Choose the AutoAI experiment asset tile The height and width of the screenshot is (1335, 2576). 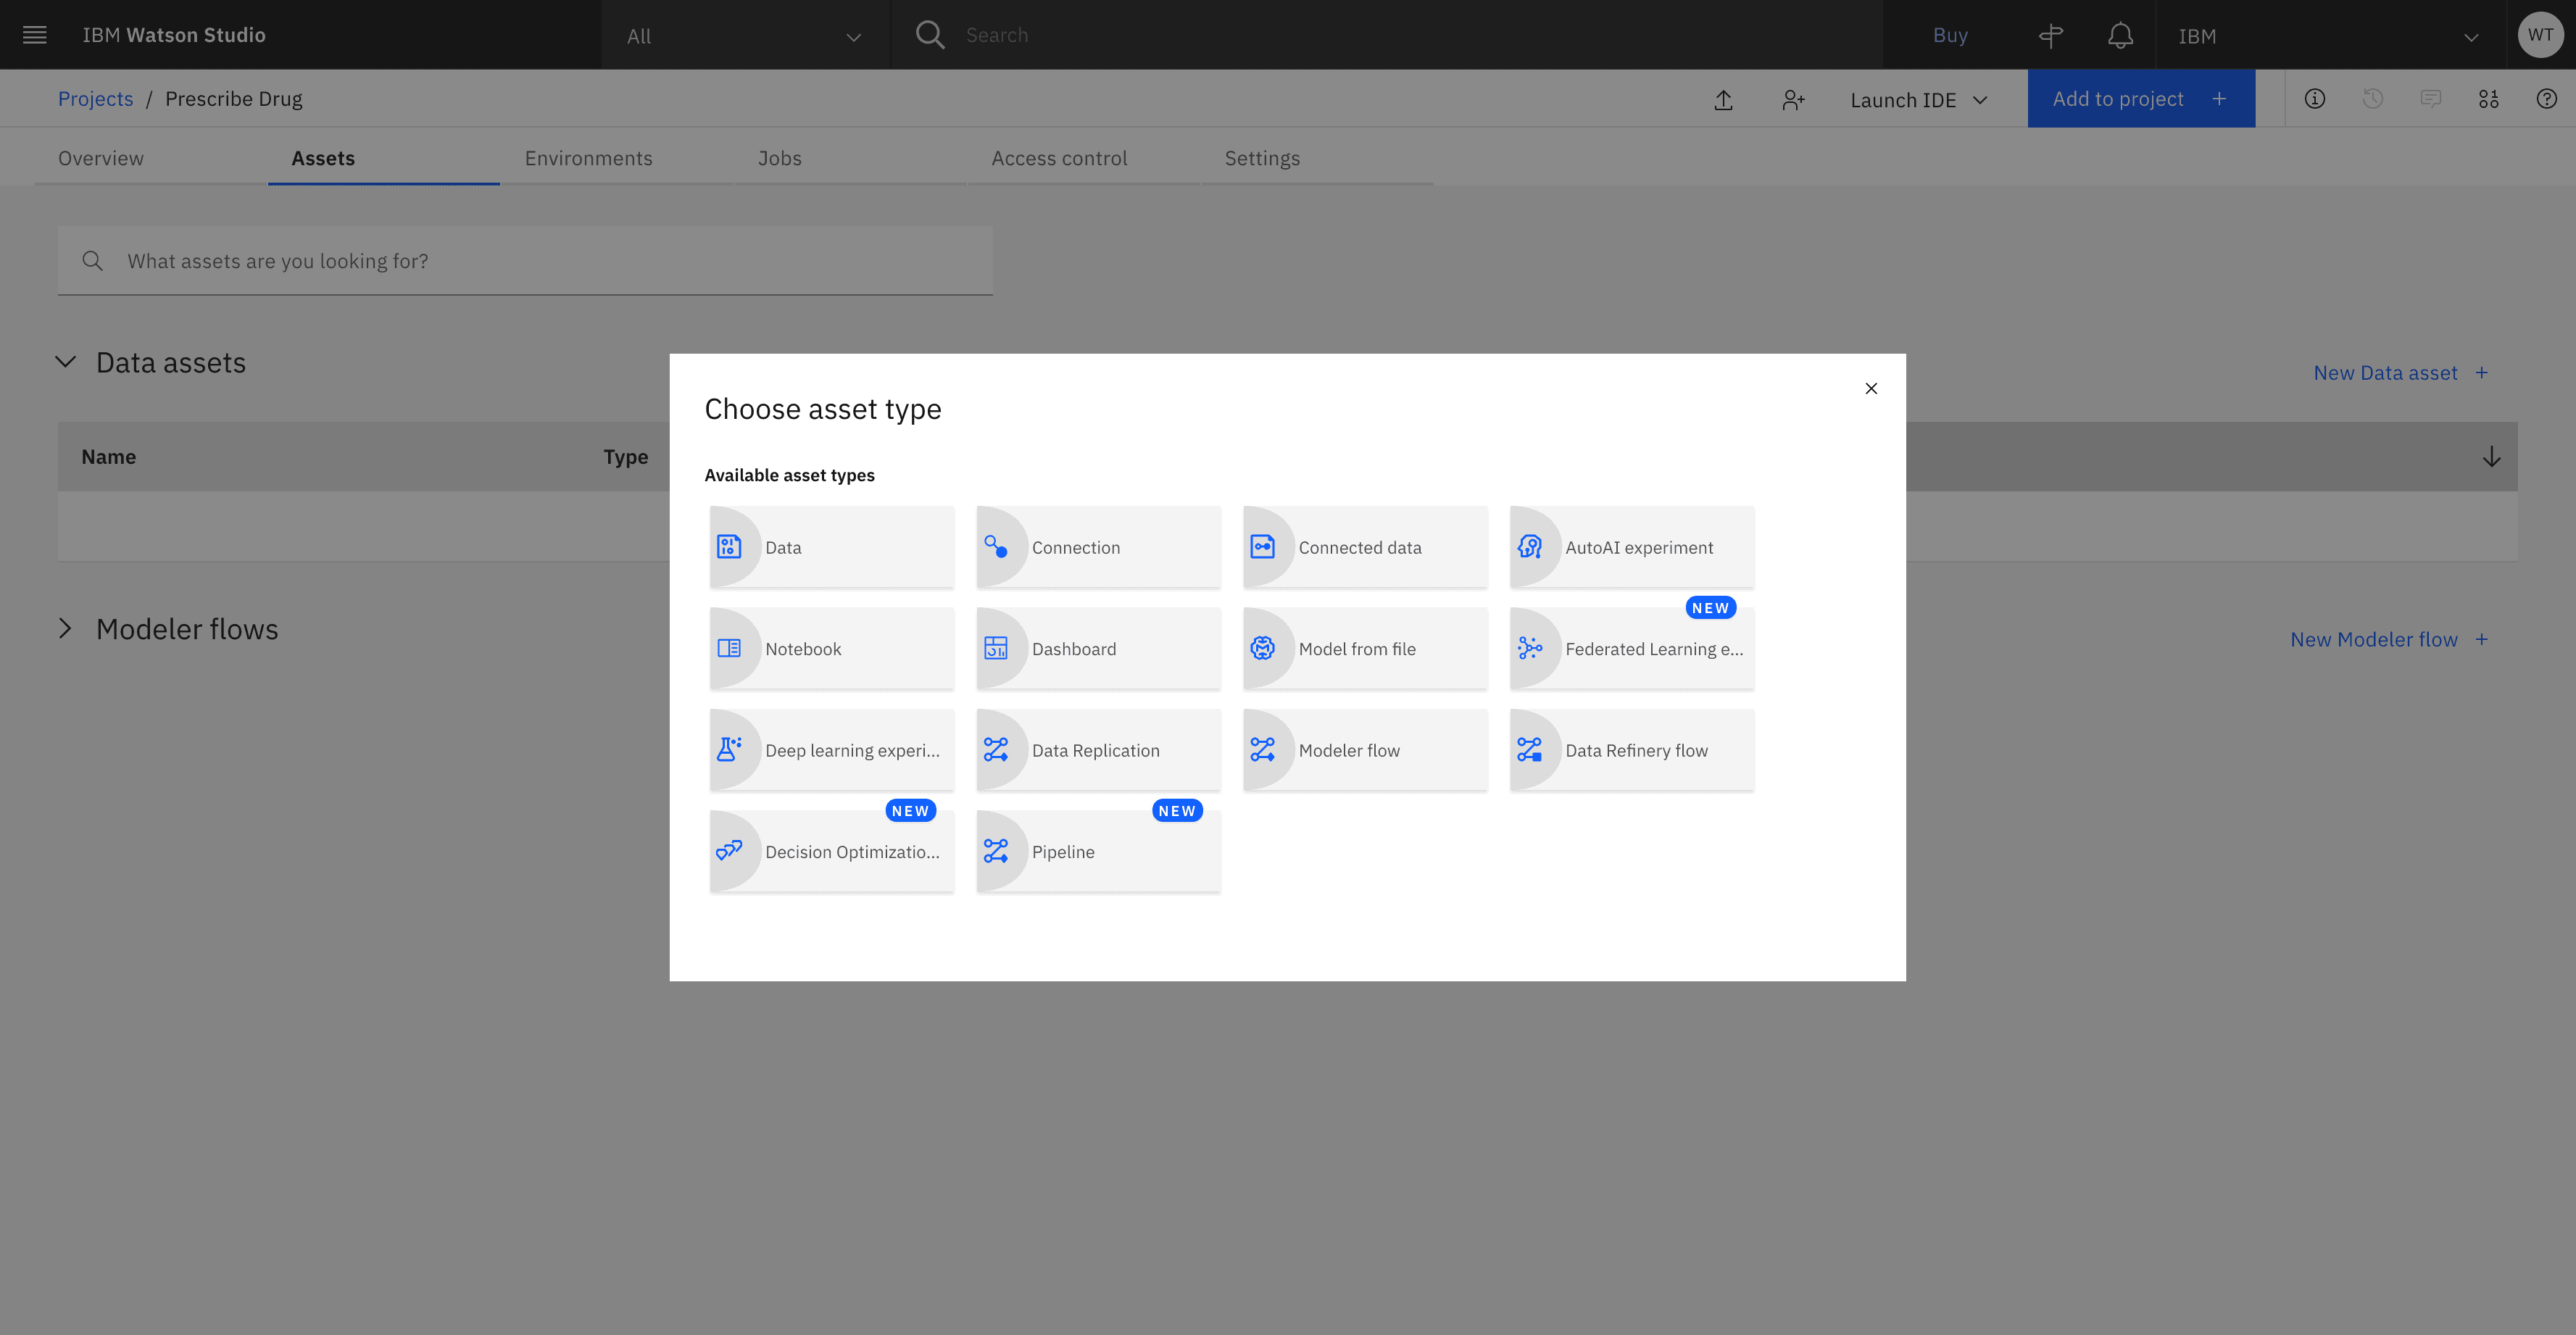point(1631,548)
